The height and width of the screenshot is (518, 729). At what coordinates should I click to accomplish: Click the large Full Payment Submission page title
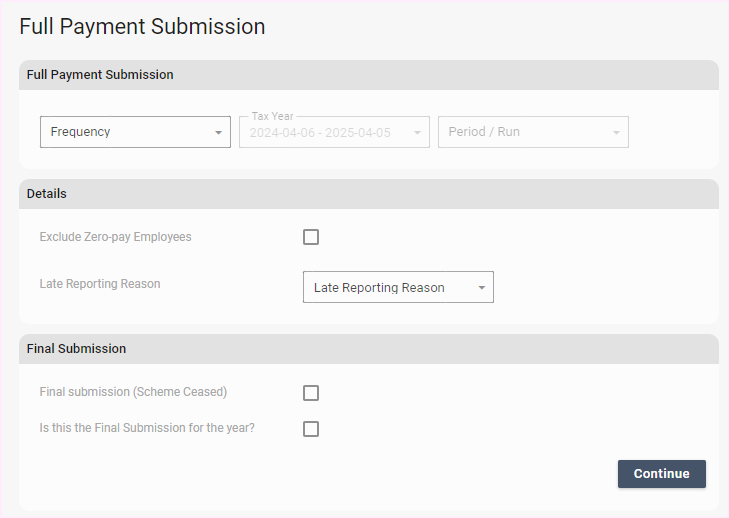142,27
